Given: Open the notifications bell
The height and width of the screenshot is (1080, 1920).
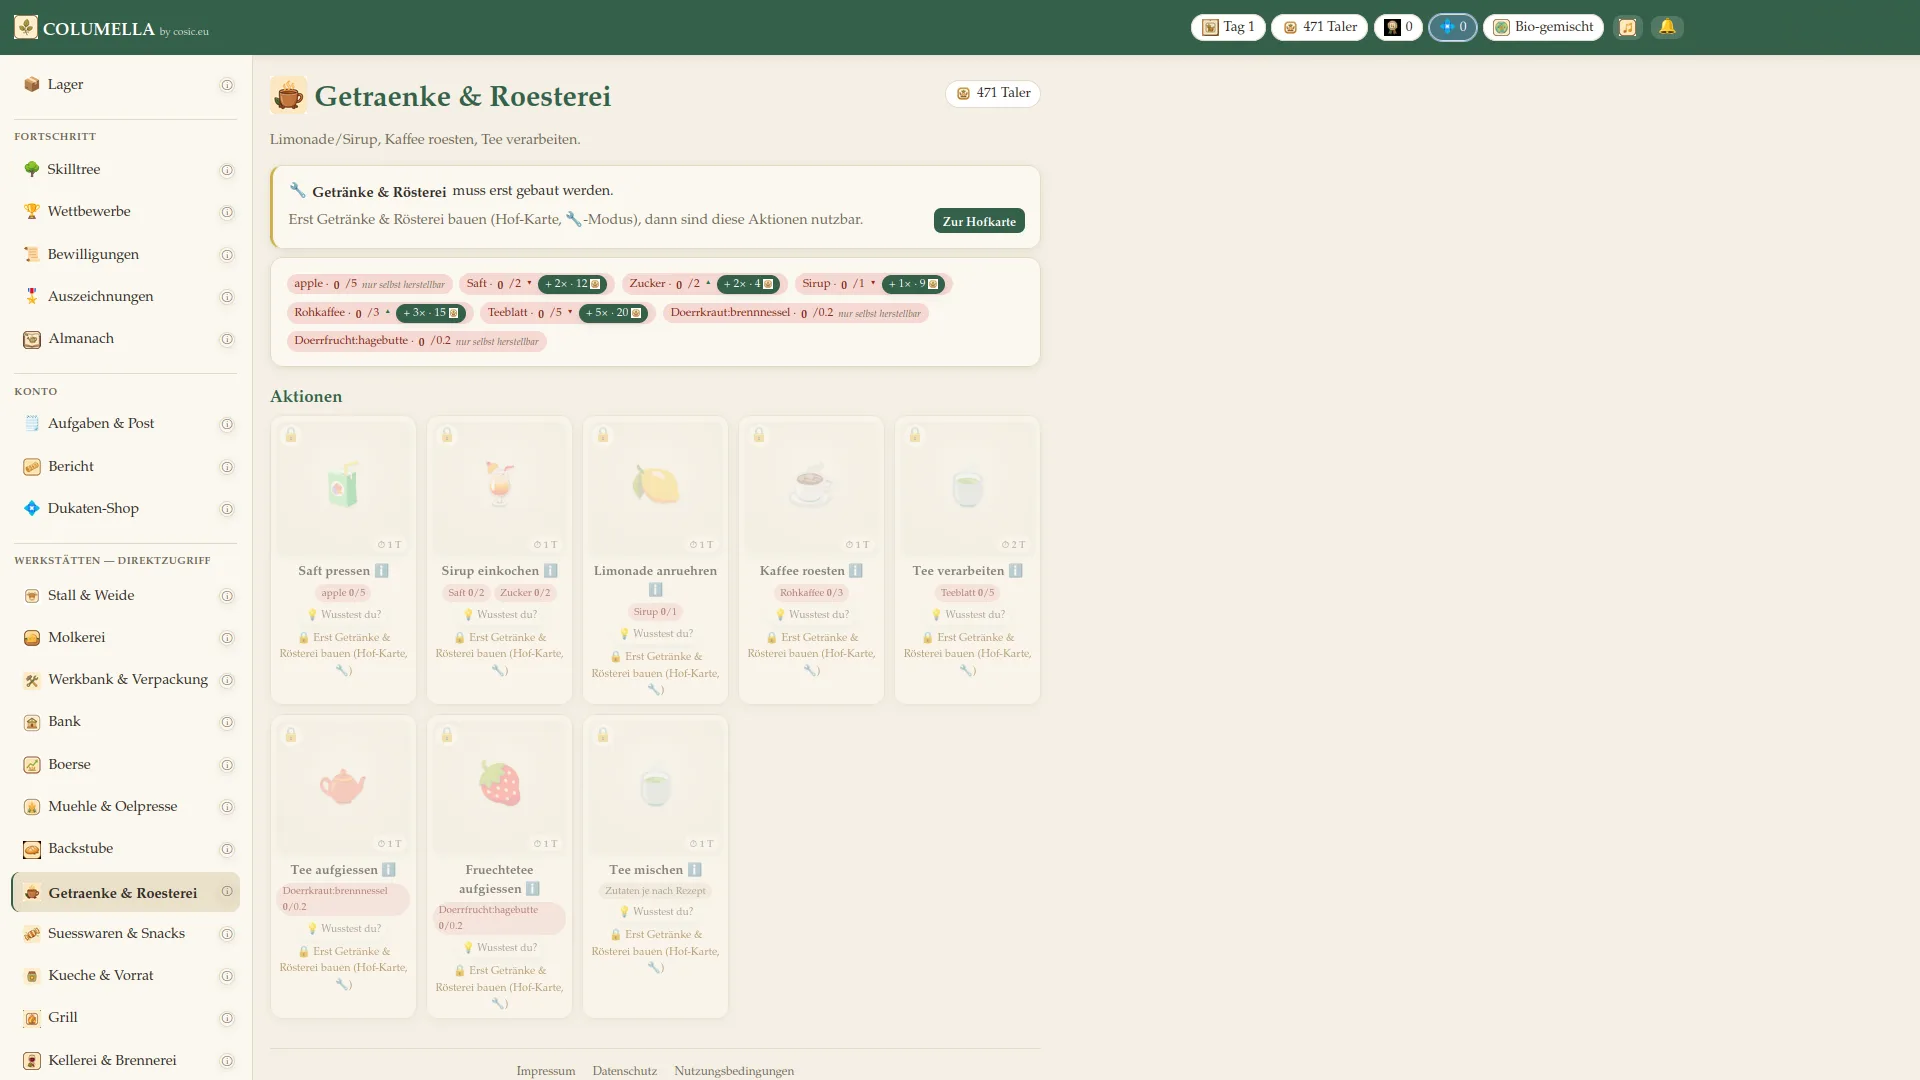Looking at the screenshot, I should [1667, 27].
